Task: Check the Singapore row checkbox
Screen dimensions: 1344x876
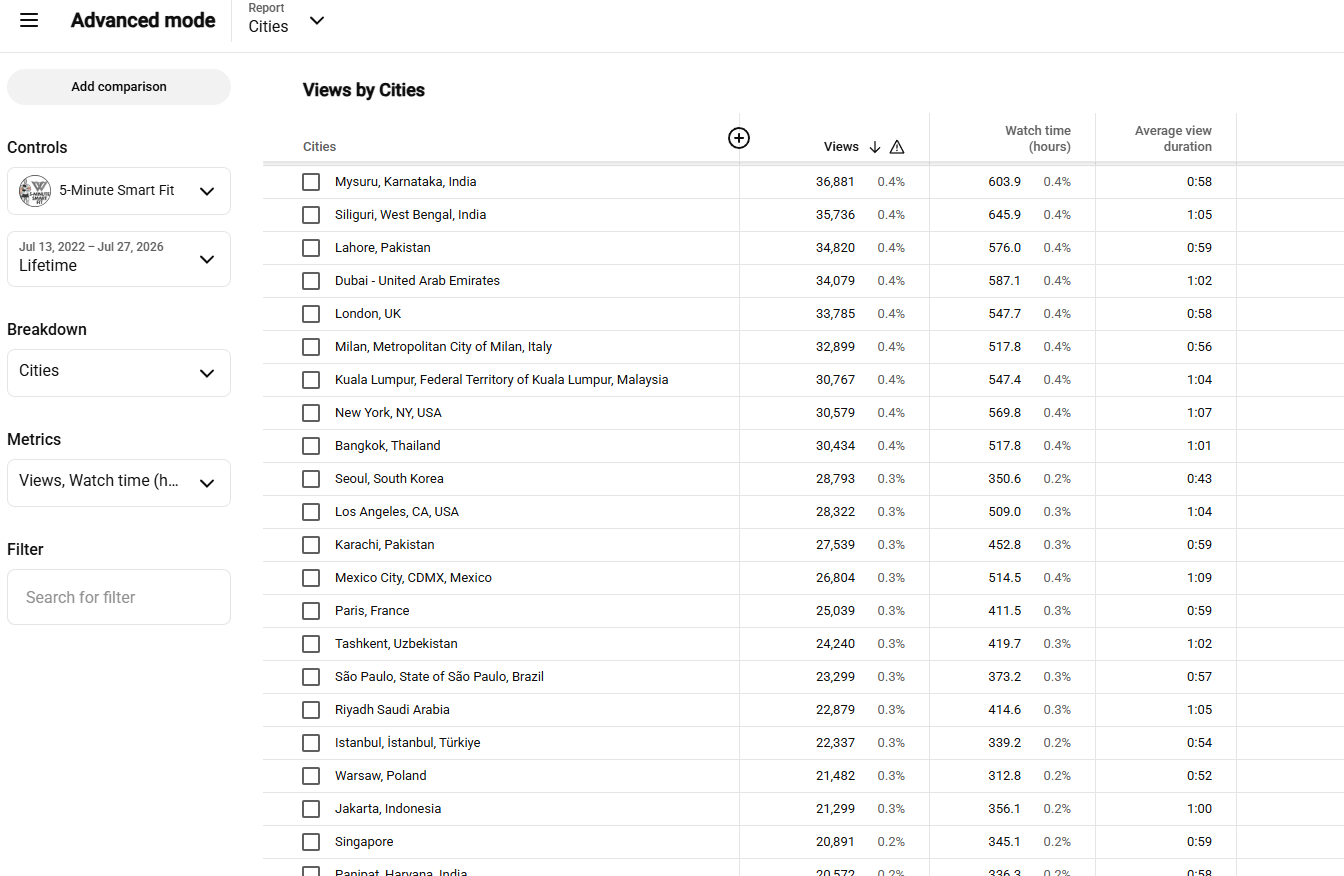Action: [311, 842]
